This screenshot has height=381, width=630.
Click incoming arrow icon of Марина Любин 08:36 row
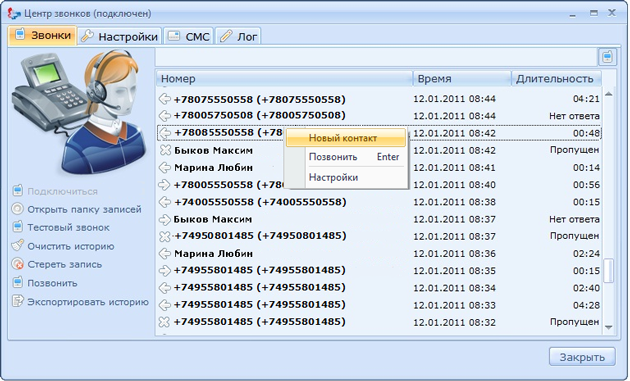click(165, 254)
